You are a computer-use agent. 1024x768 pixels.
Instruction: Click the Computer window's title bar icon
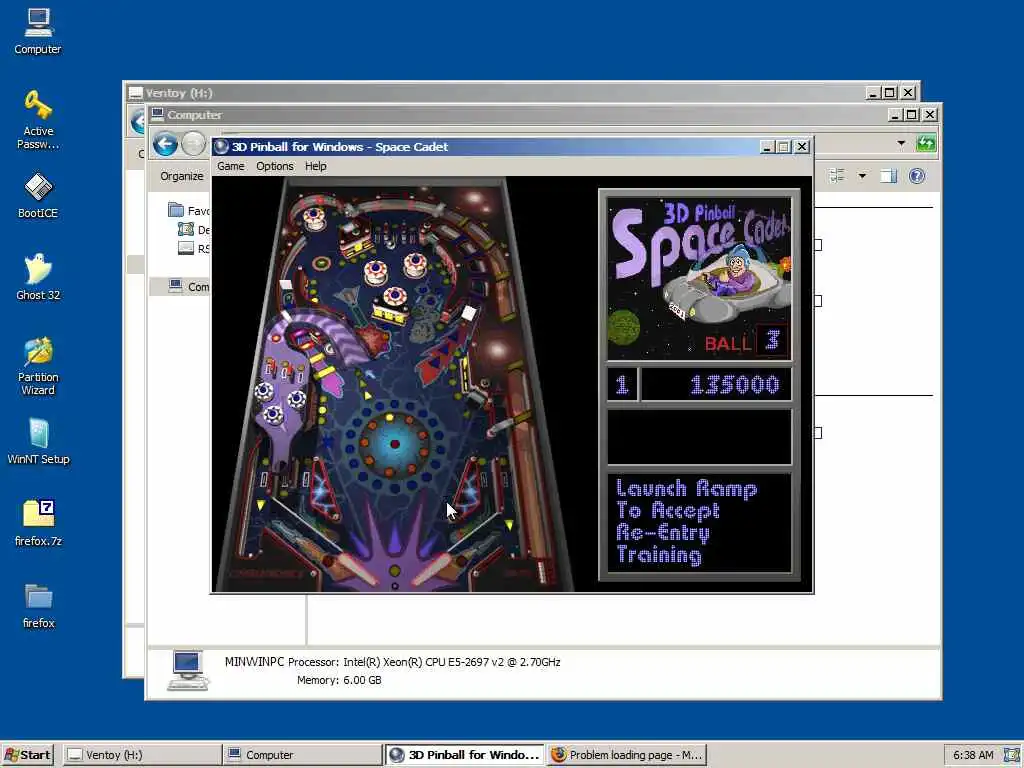pyautogui.click(x=157, y=114)
